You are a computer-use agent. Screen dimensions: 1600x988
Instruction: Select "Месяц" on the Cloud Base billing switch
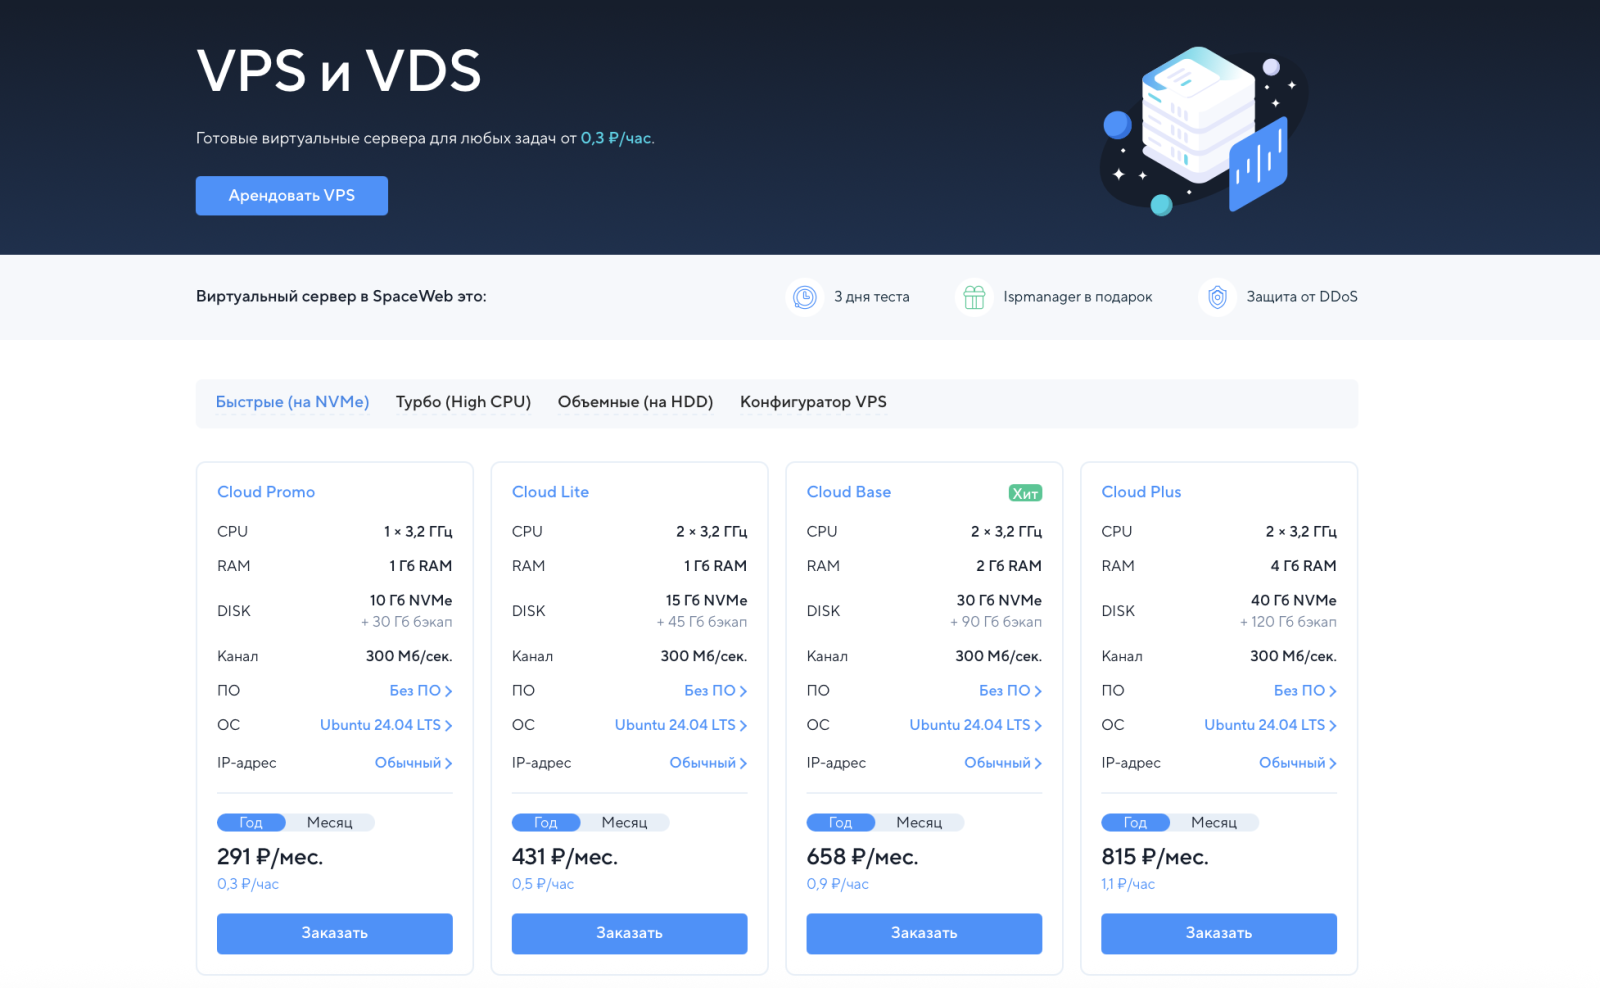tap(918, 823)
